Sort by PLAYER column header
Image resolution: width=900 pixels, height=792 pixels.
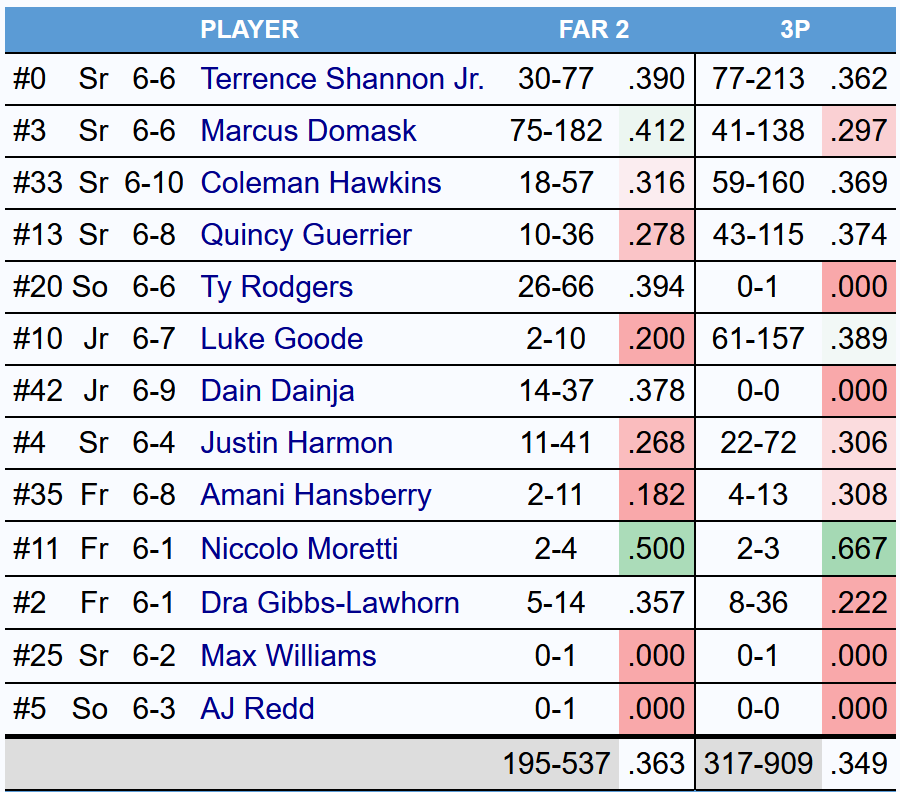coord(249,29)
